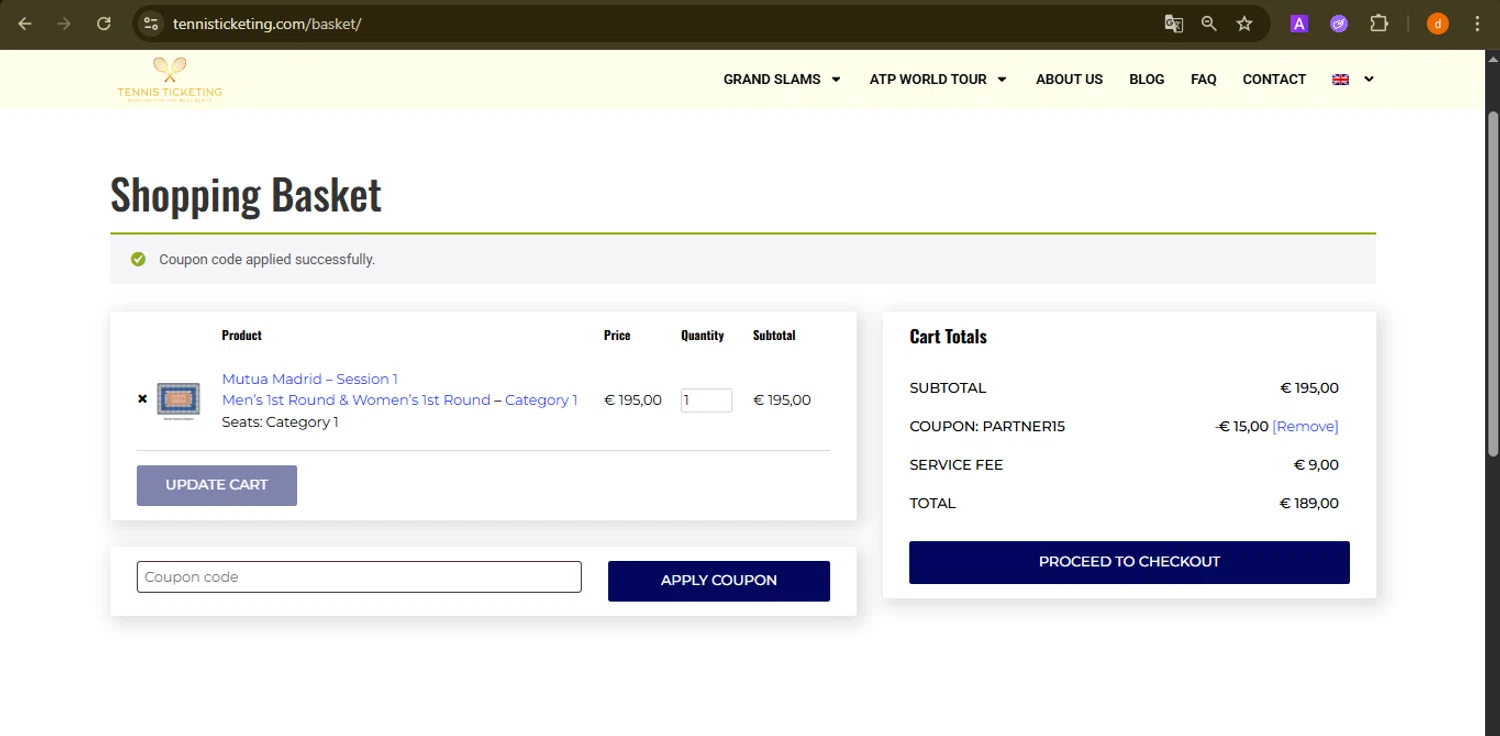The height and width of the screenshot is (736, 1500).
Task: Click the Tennis Ticketing logo
Action: (170, 79)
